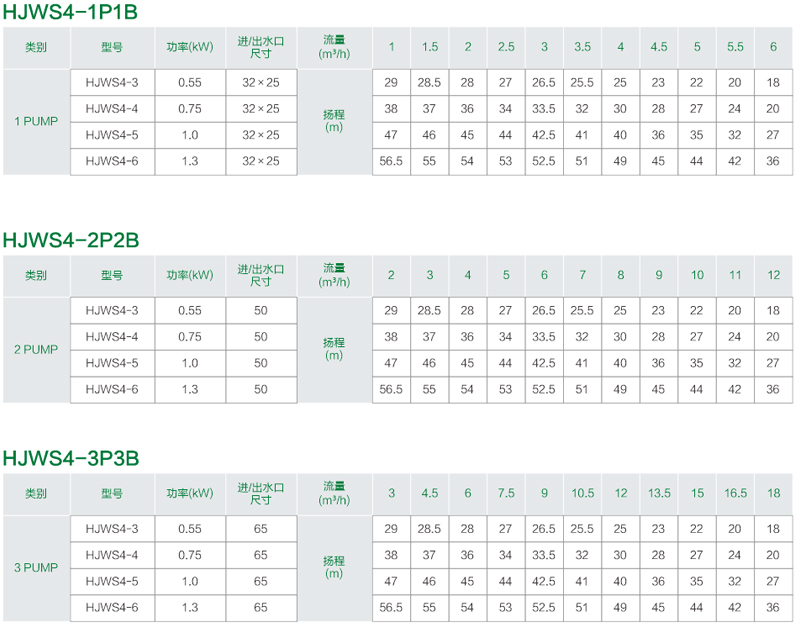Click the HJWS4-1P1B table heading

[70, 12]
